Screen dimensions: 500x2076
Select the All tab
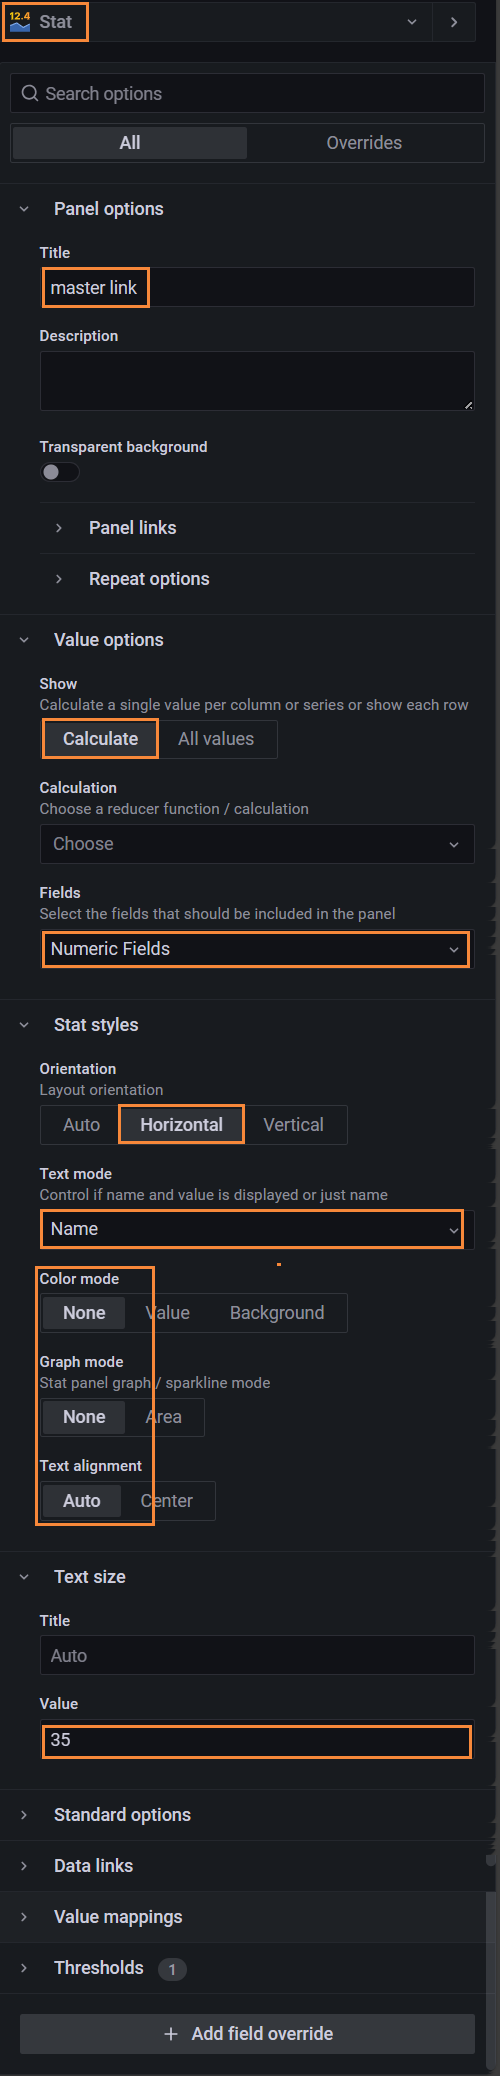click(130, 143)
